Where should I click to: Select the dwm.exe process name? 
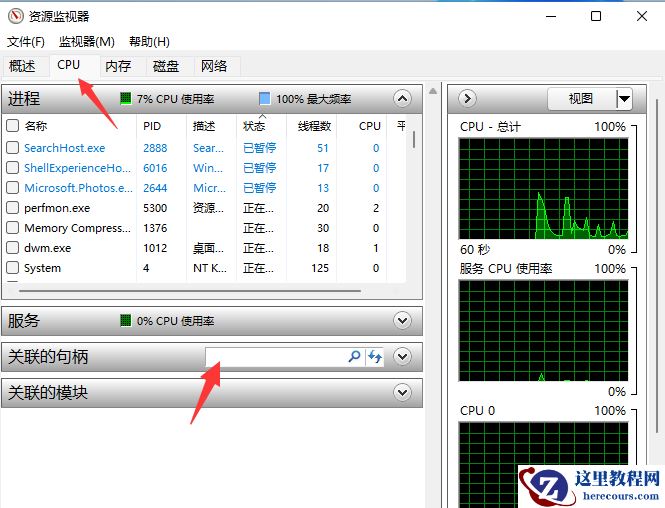coord(48,248)
